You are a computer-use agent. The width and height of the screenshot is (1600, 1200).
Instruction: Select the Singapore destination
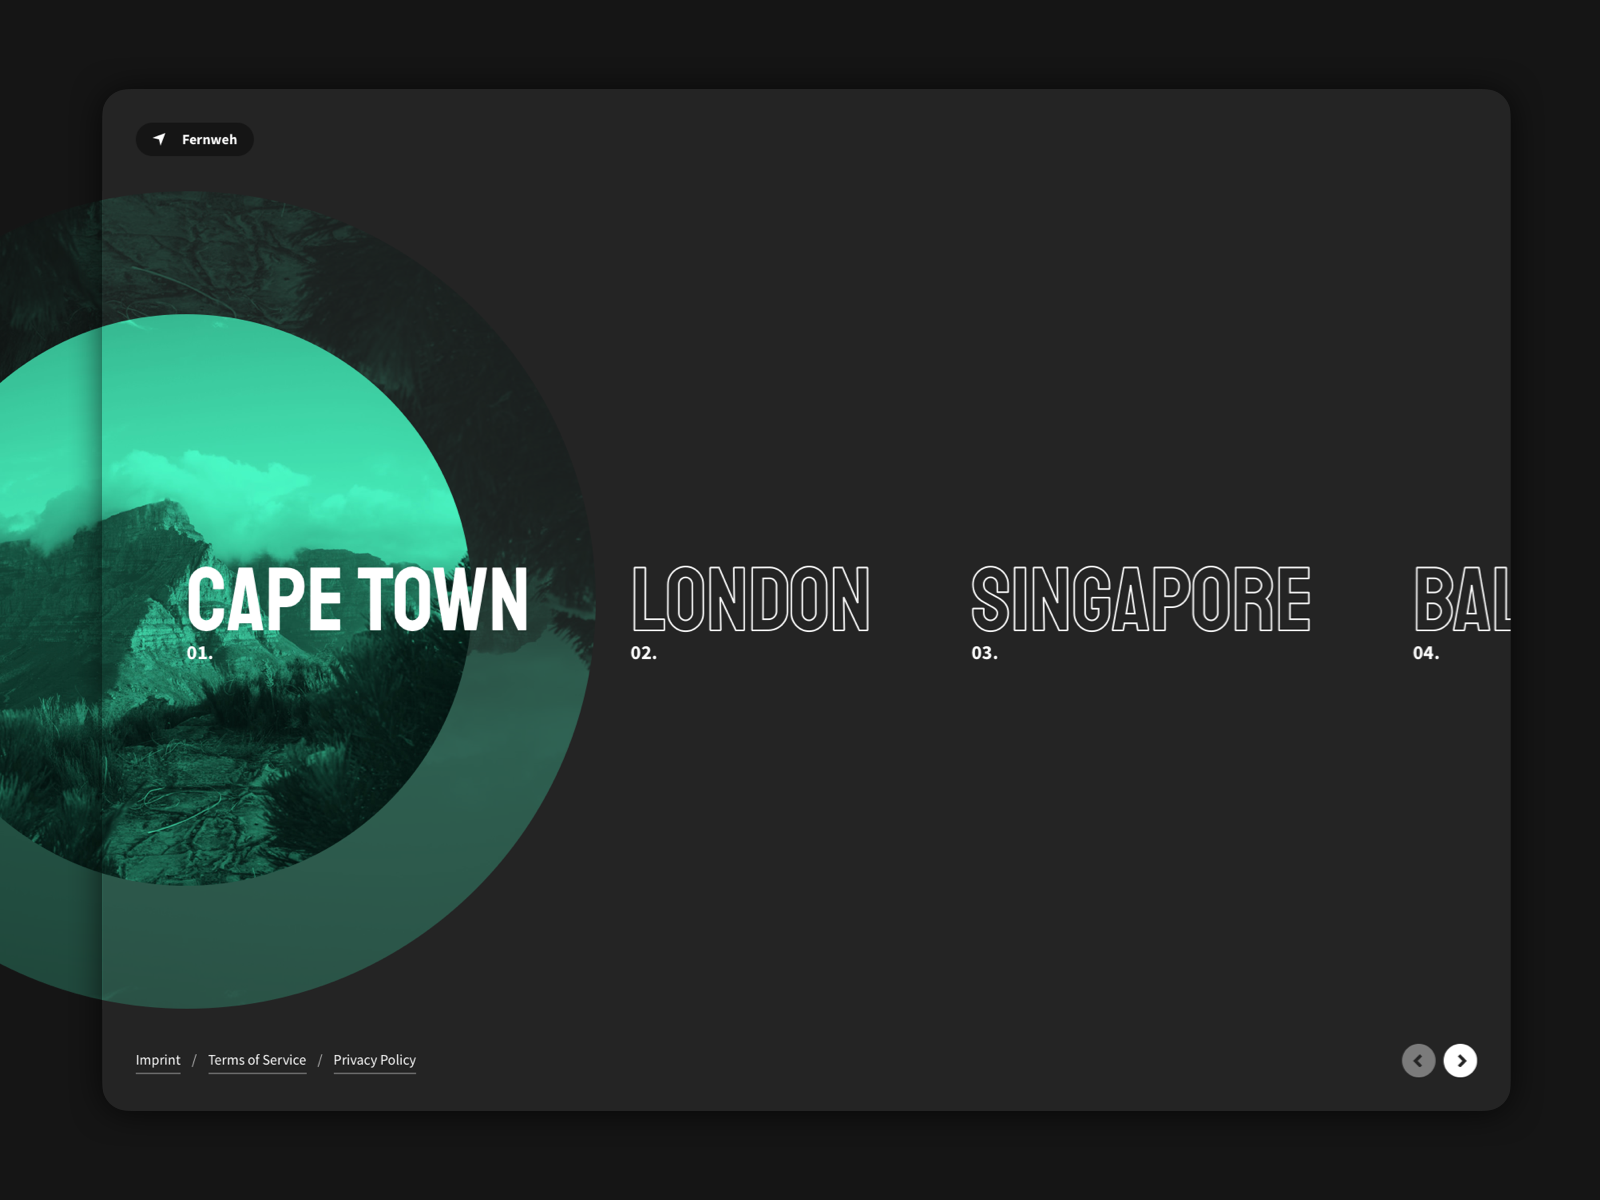1141,599
